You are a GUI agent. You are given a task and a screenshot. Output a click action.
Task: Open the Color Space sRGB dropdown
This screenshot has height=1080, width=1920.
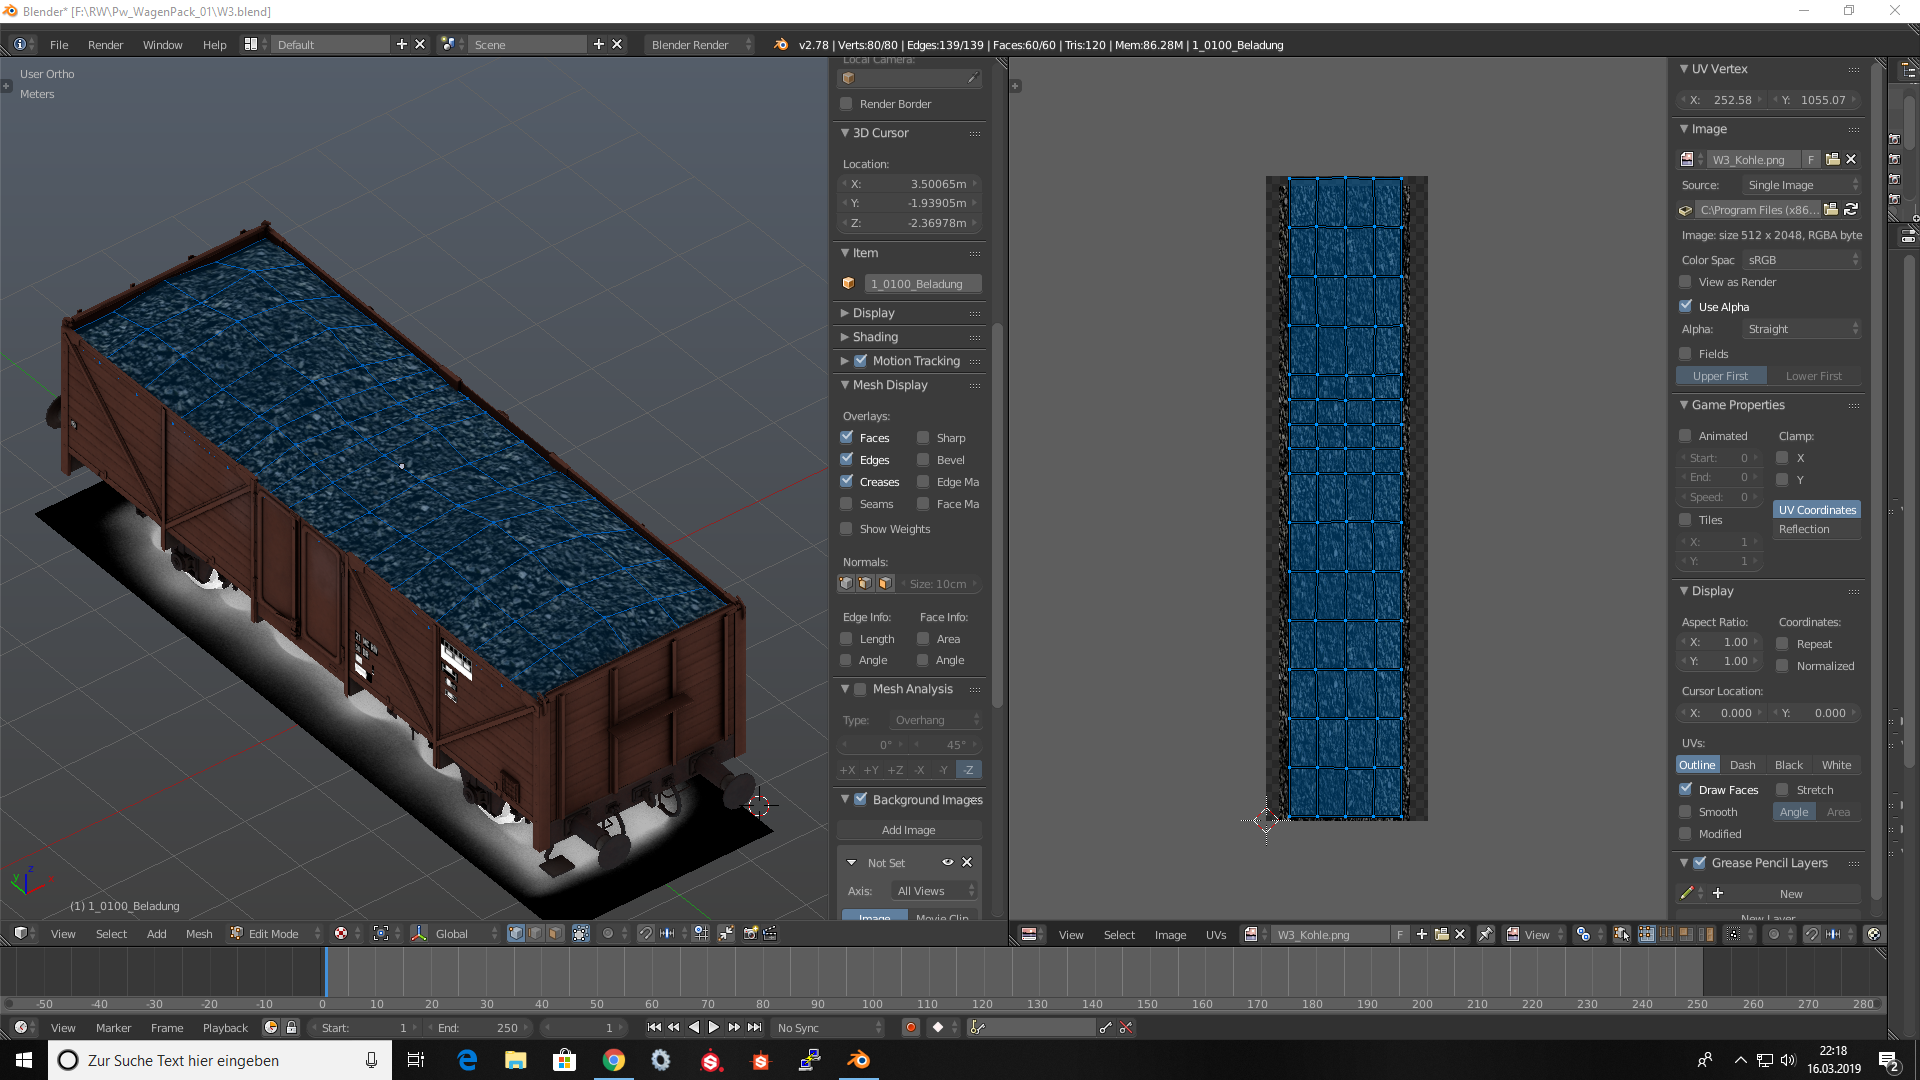click(x=1802, y=260)
